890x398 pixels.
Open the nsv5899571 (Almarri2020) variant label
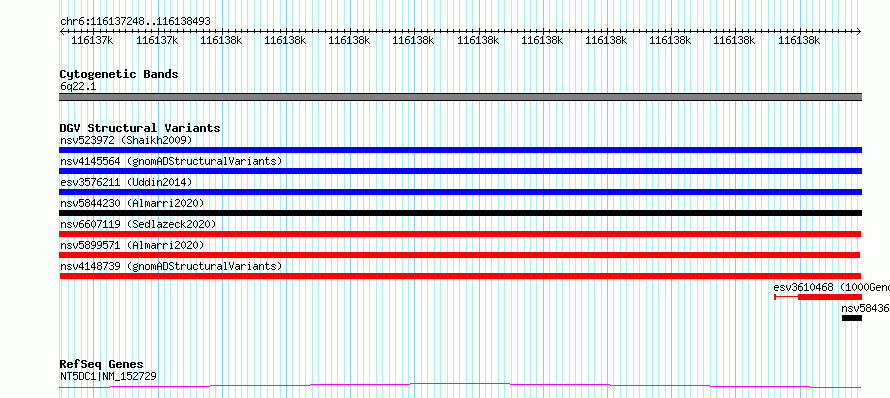(132, 245)
